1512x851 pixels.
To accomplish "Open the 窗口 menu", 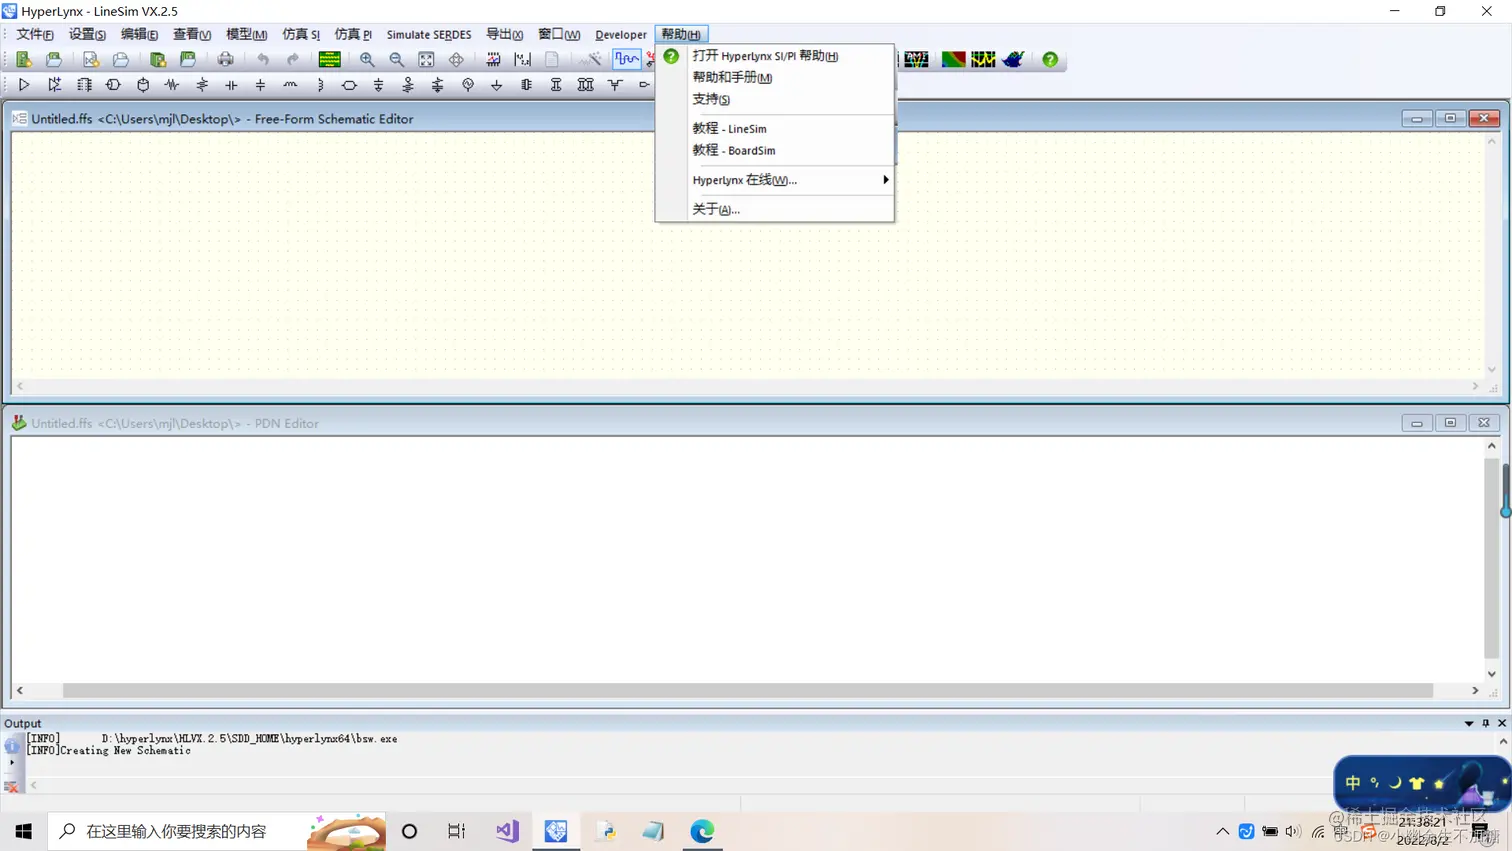I will click(x=559, y=34).
